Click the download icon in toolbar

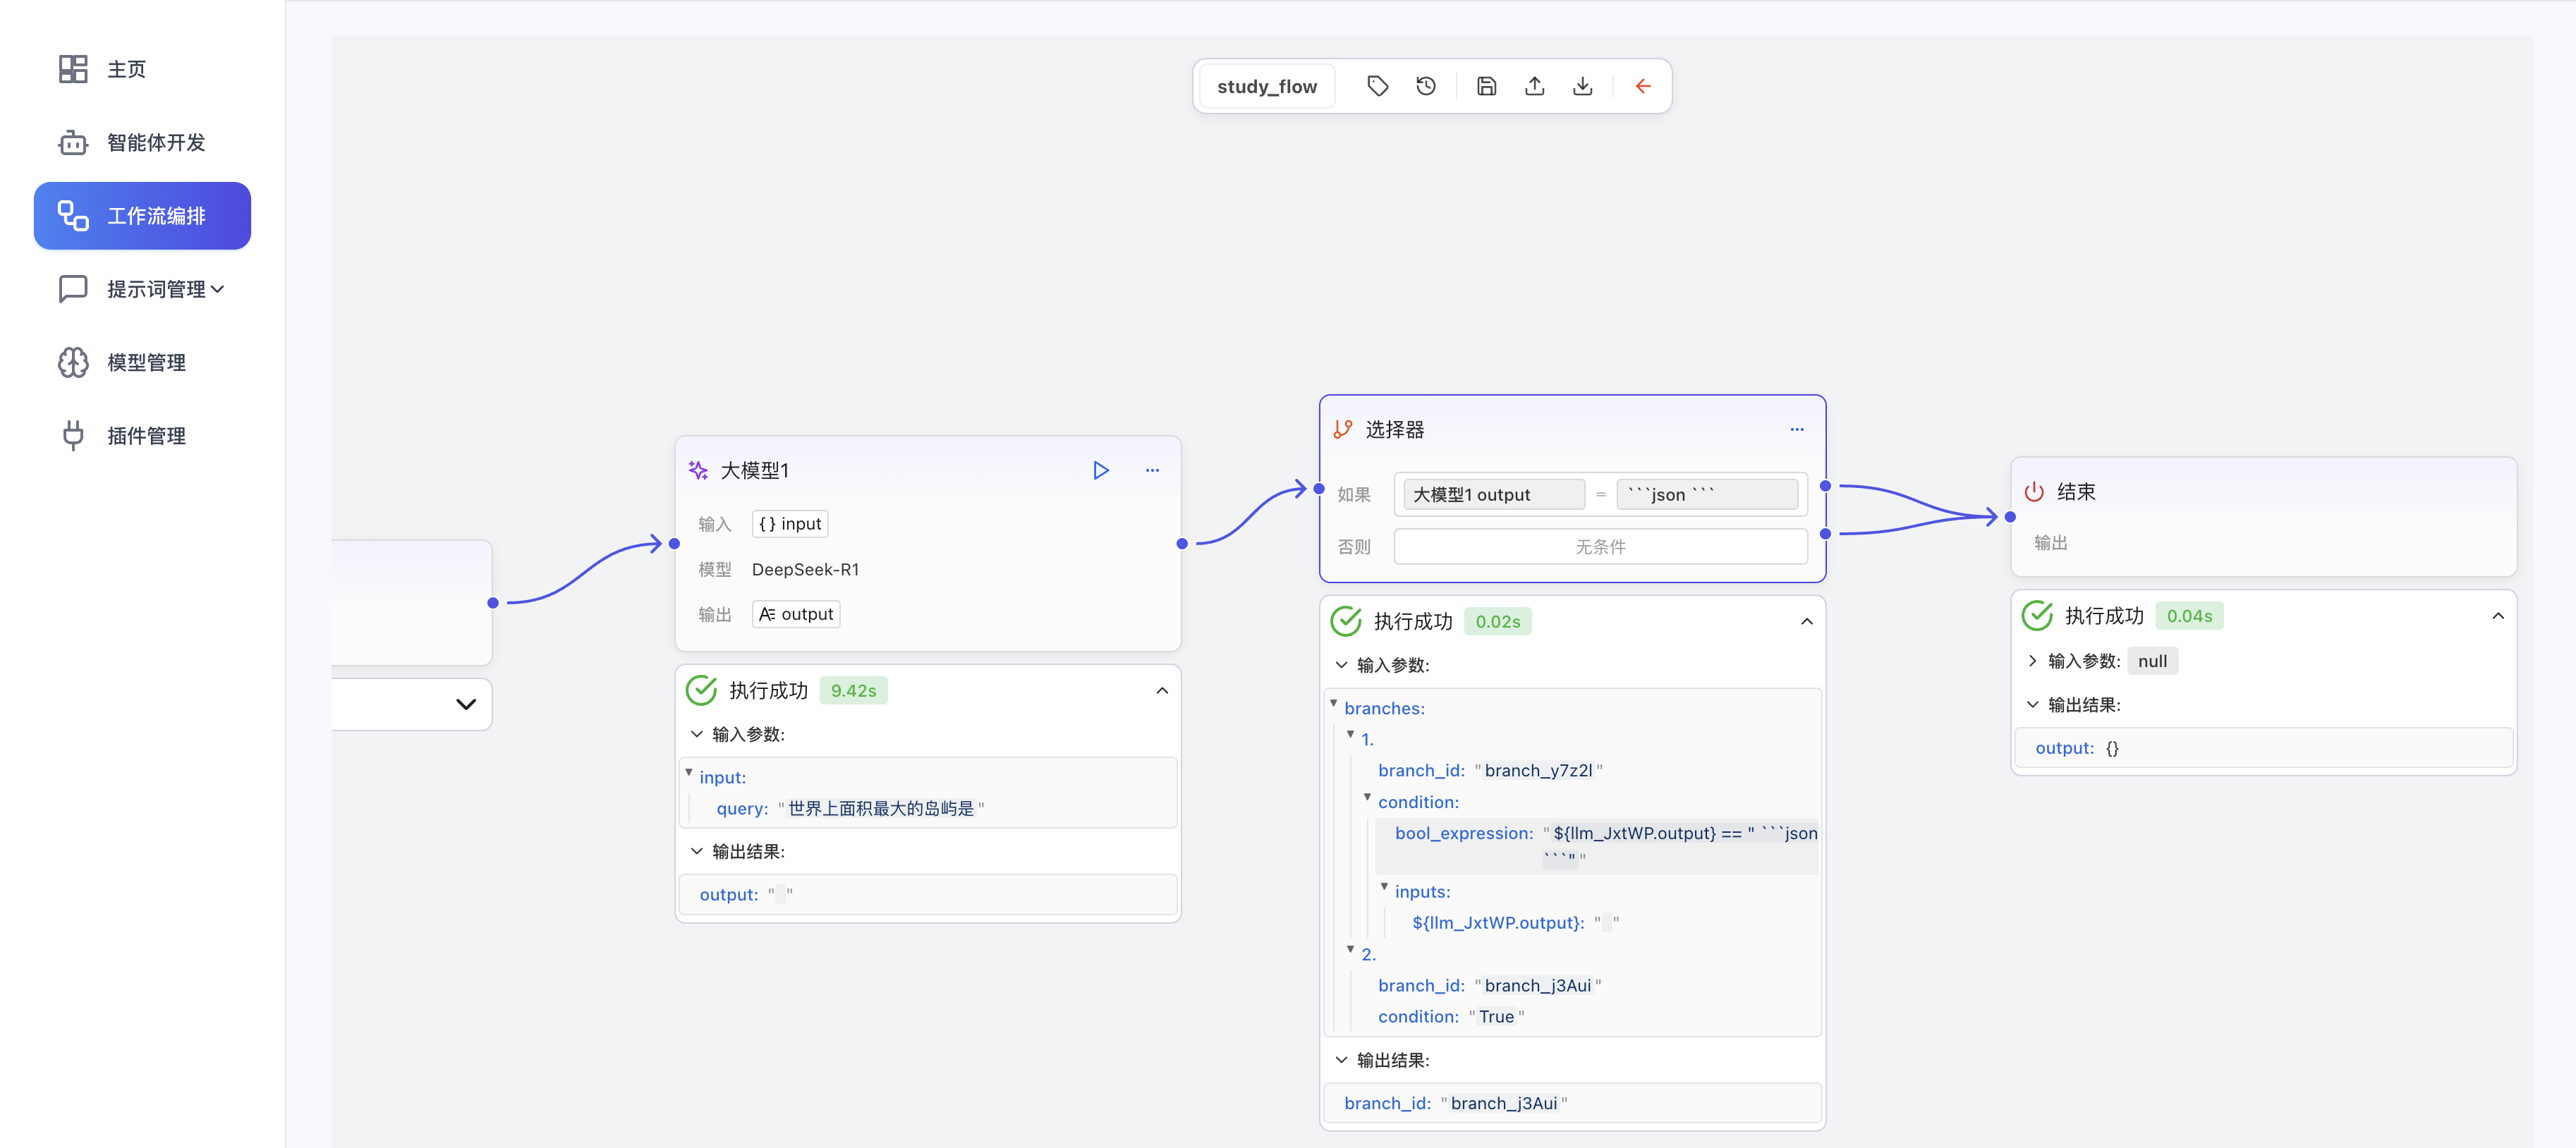click(1582, 86)
